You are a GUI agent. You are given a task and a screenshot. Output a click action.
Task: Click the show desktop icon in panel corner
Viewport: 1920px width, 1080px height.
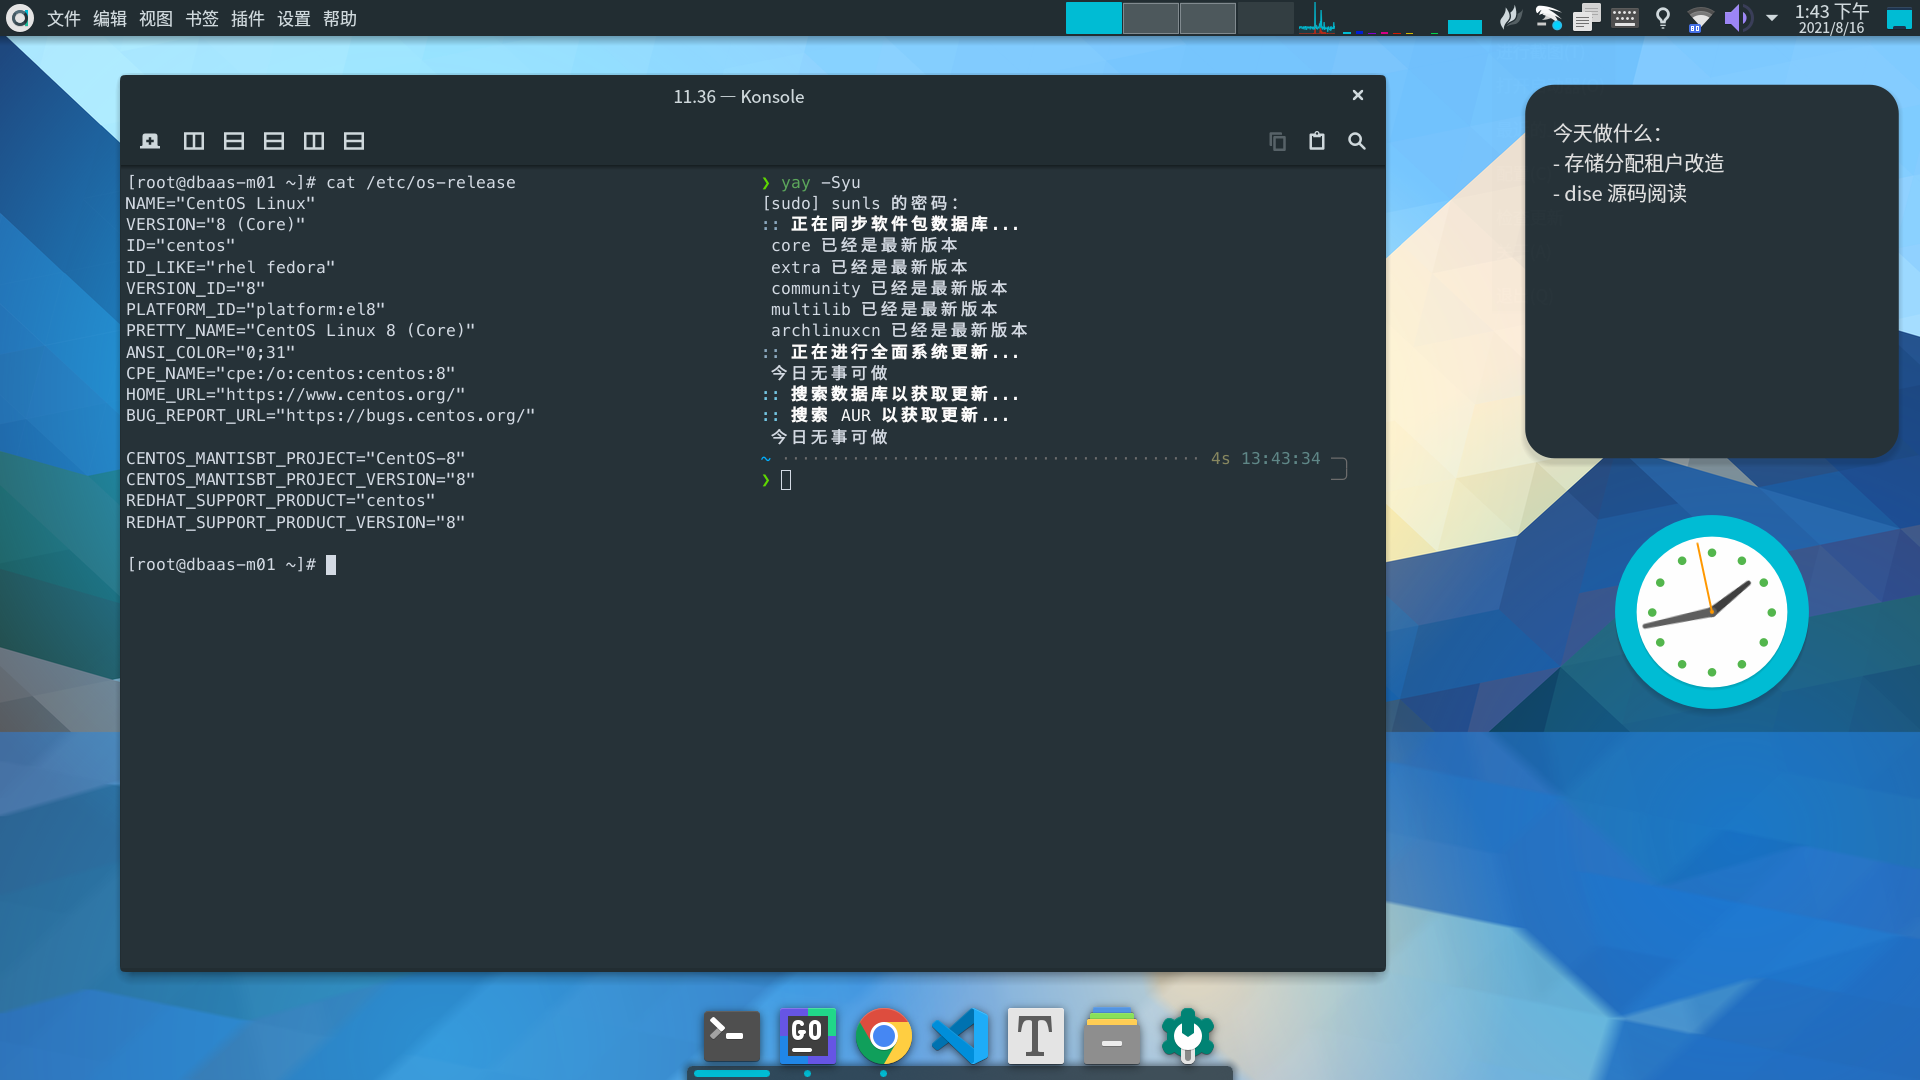[1898, 18]
